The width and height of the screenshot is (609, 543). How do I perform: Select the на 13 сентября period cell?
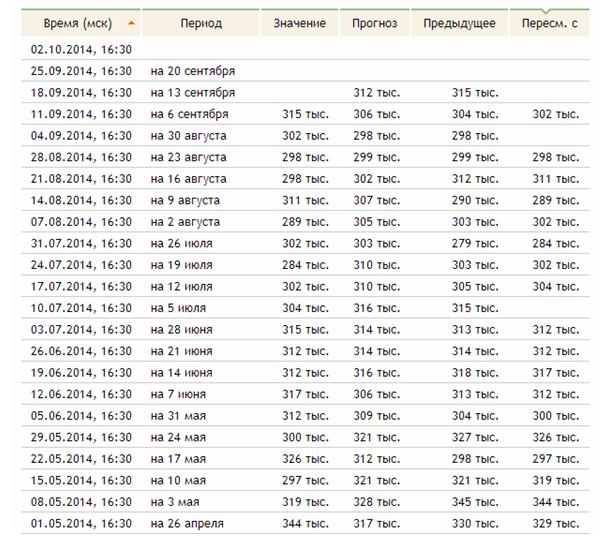(193, 92)
